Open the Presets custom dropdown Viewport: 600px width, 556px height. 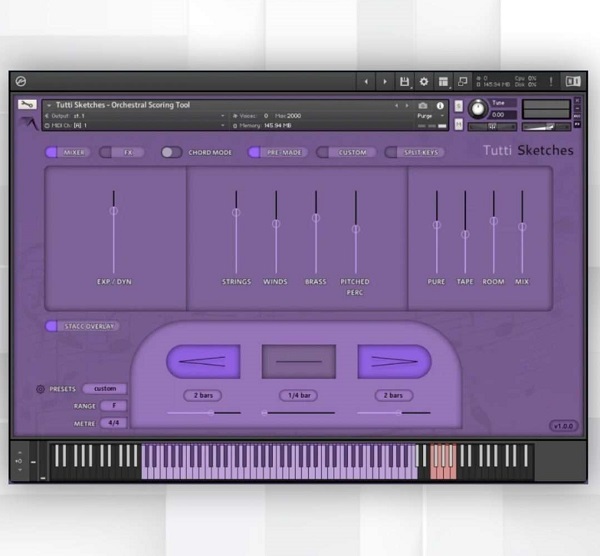[x=105, y=388]
